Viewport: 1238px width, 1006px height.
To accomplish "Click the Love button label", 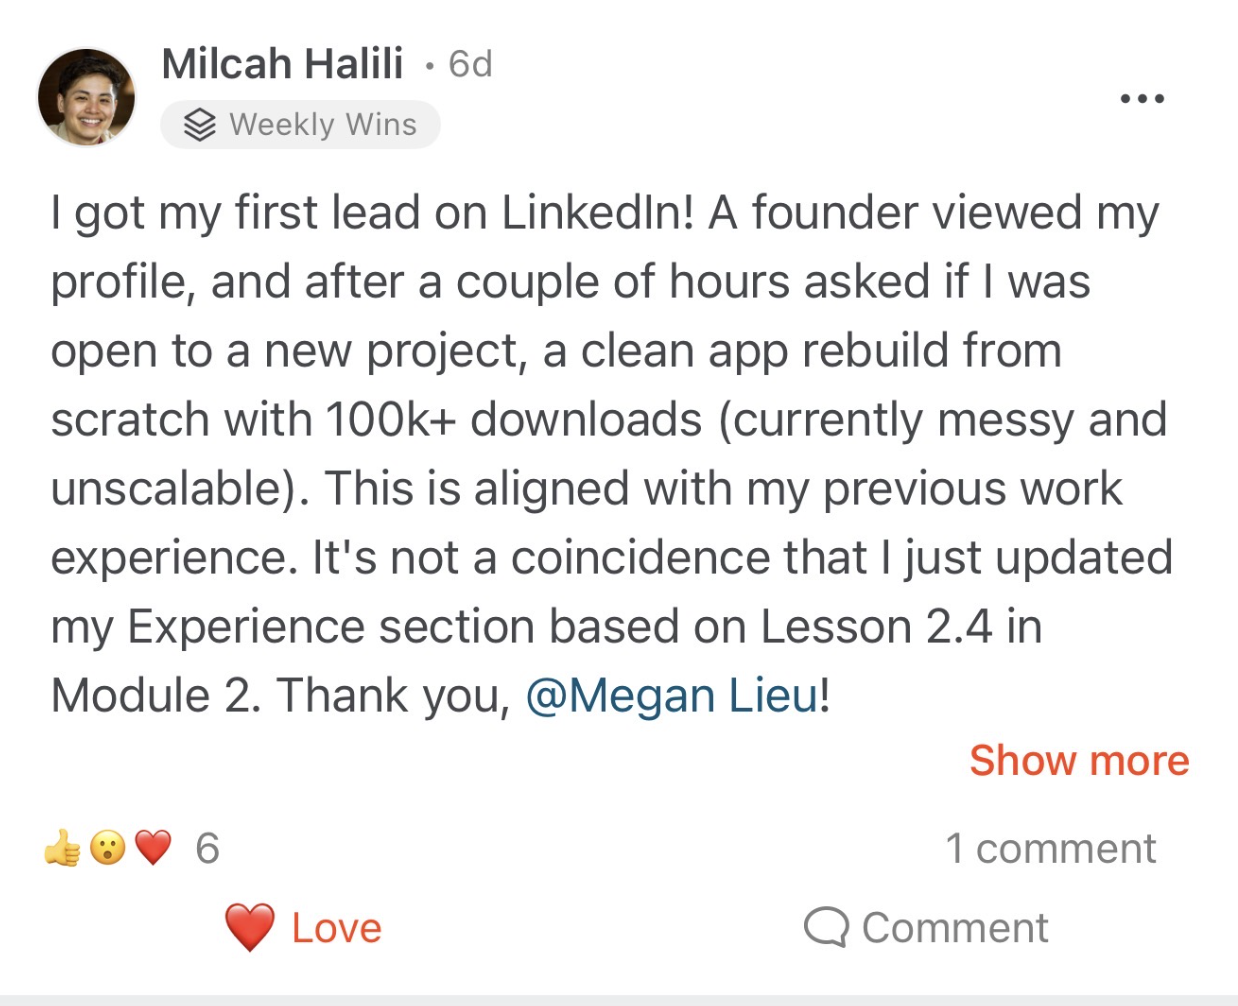I will pyautogui.click(x=336, y=927).
